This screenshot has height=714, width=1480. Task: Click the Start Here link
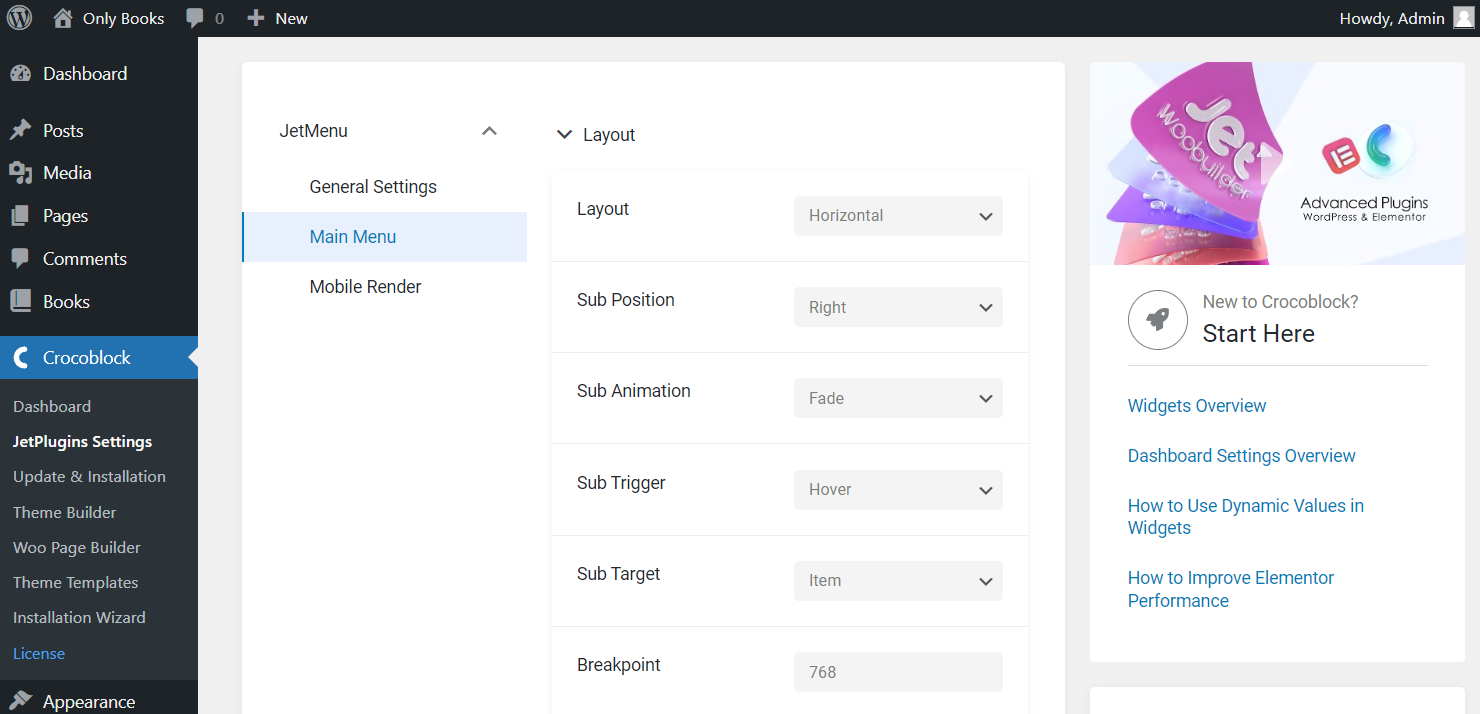coord(1258,334)
